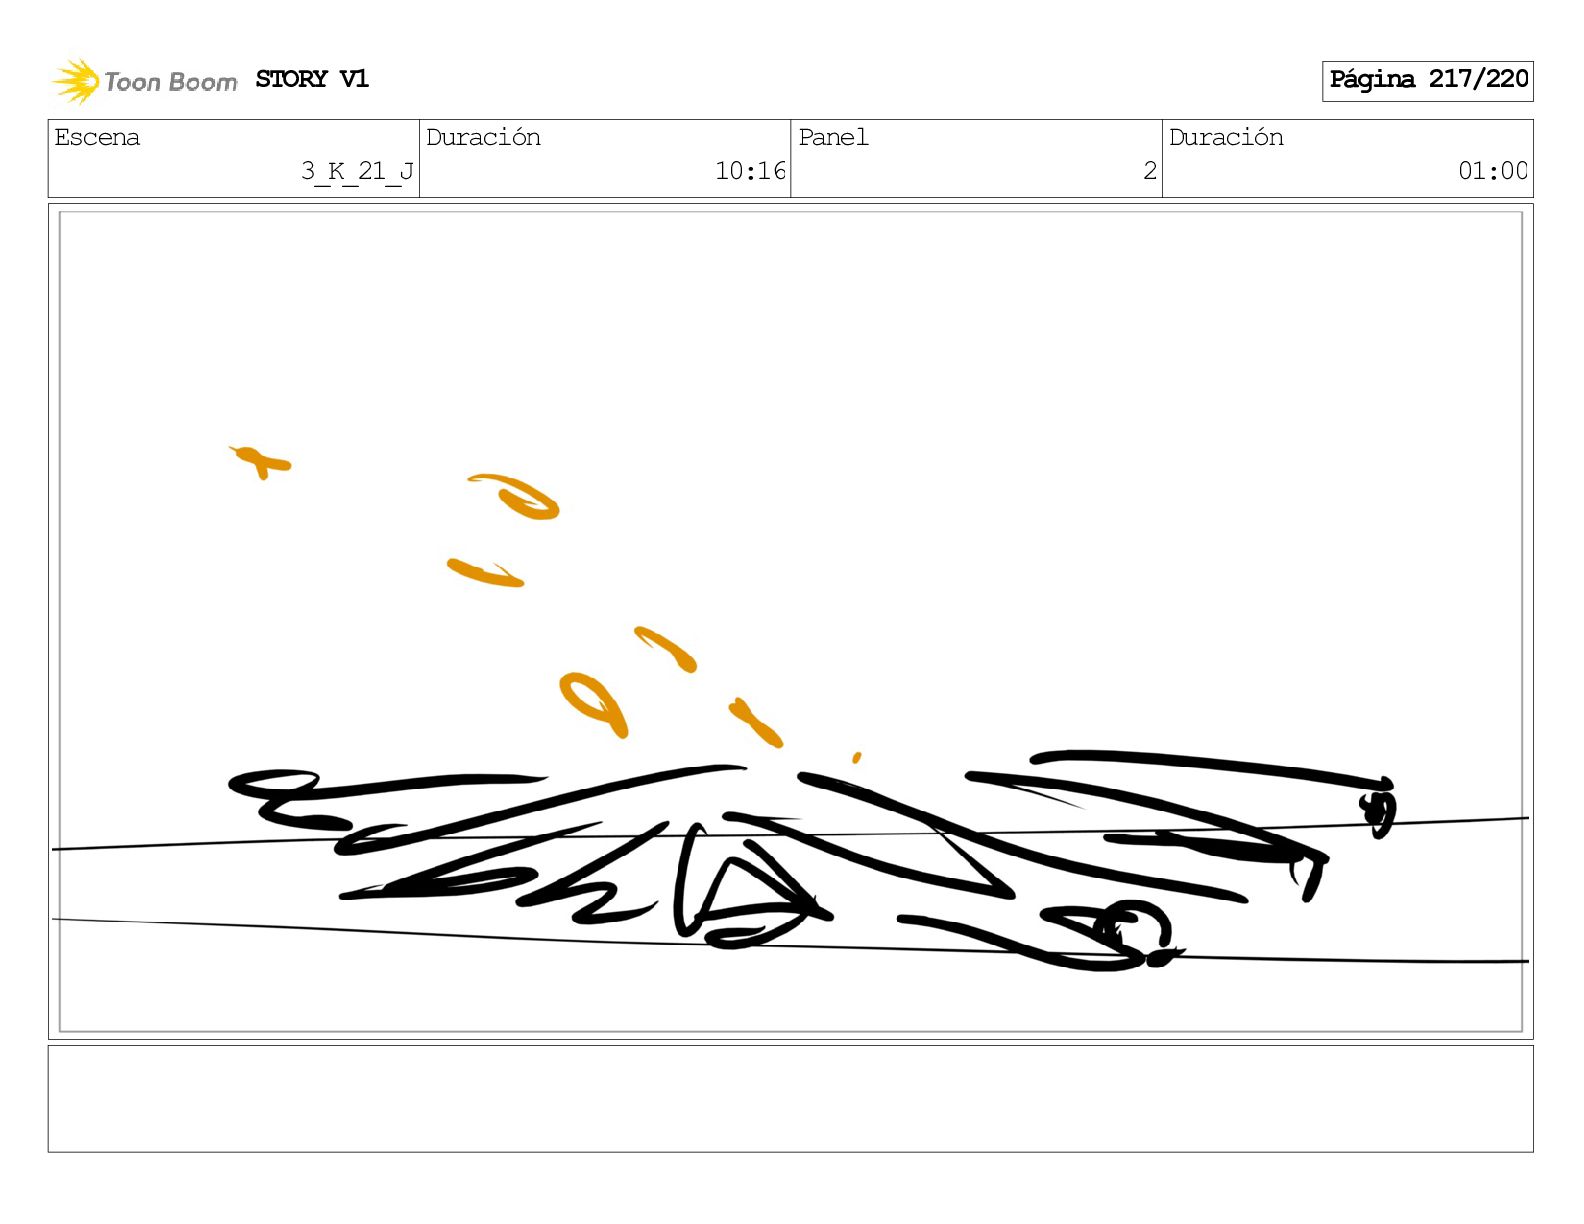Click the empty notes box below panel

click(x=791, y=1099)
